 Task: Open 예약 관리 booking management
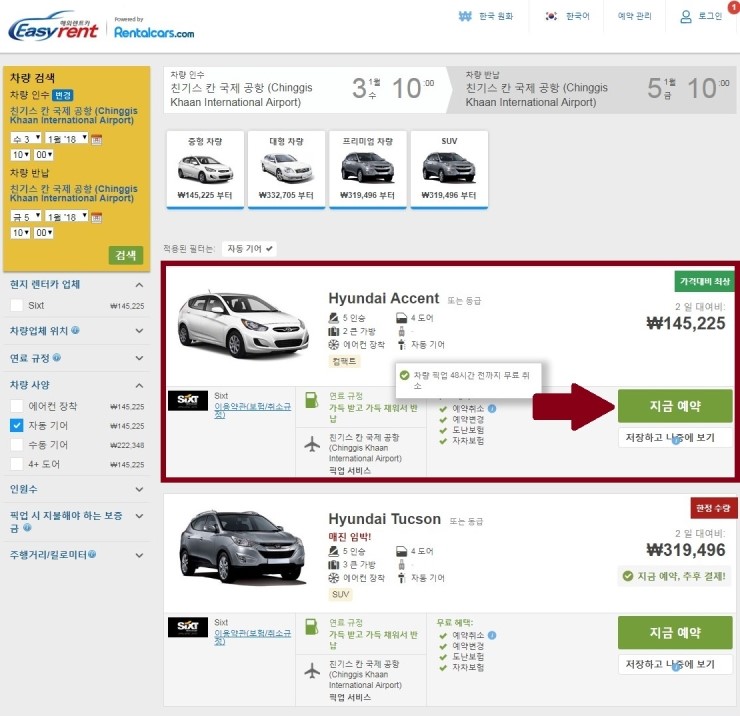tap(634, 16)
